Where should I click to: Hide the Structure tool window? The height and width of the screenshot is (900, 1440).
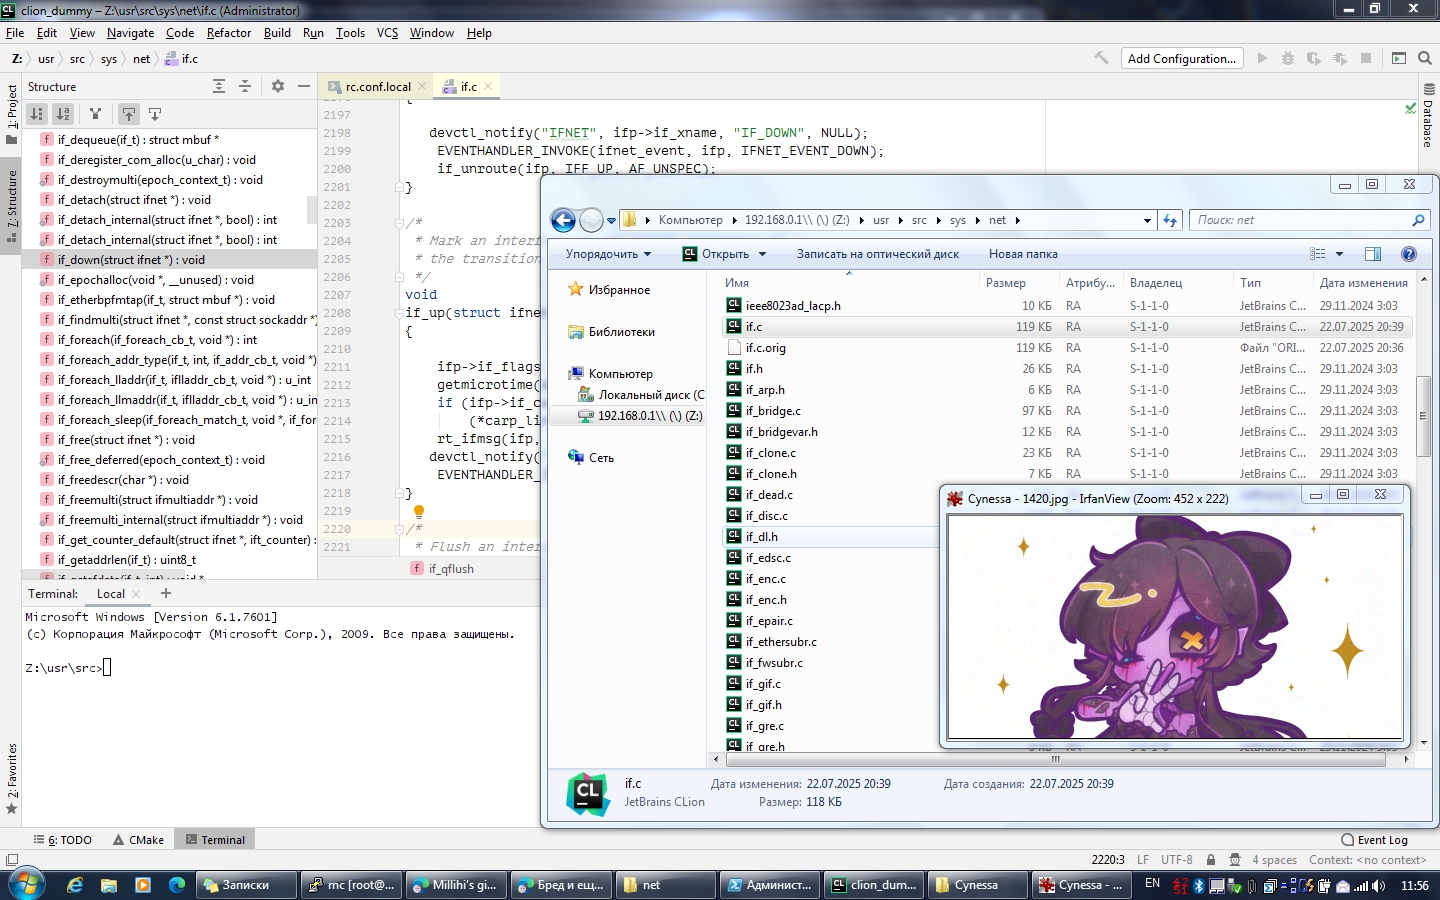[x=304, y=87]
